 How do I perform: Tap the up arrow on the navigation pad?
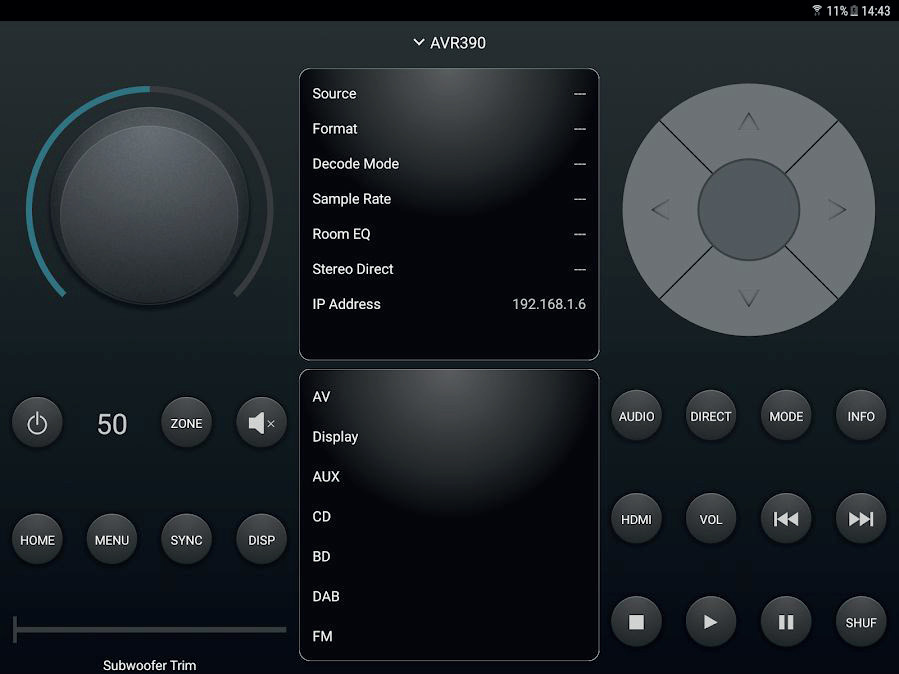749,122
